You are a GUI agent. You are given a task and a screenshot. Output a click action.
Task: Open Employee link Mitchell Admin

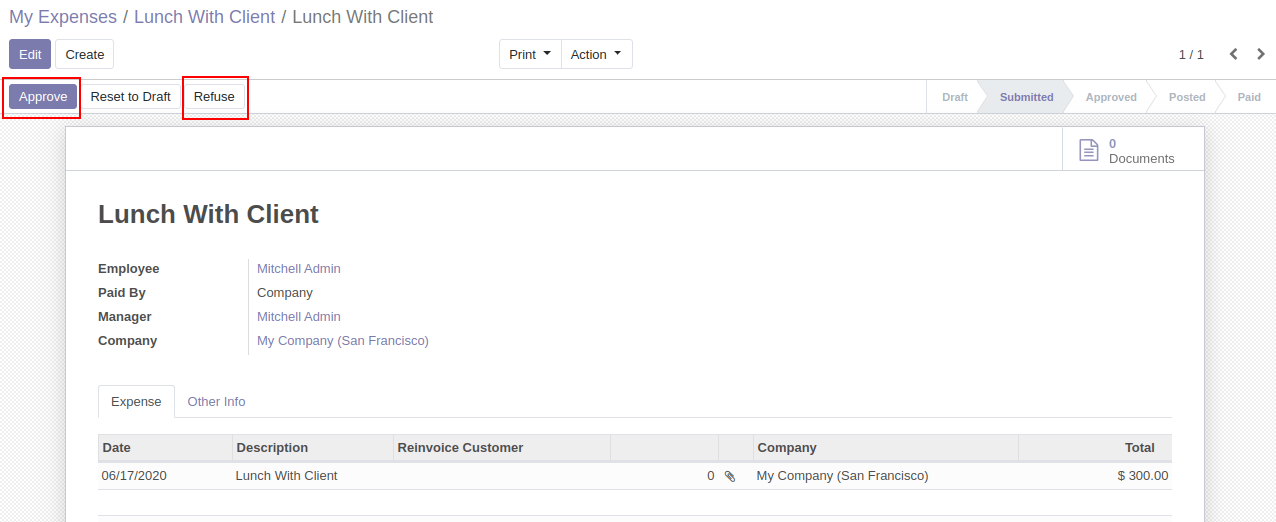click(299, 269)
